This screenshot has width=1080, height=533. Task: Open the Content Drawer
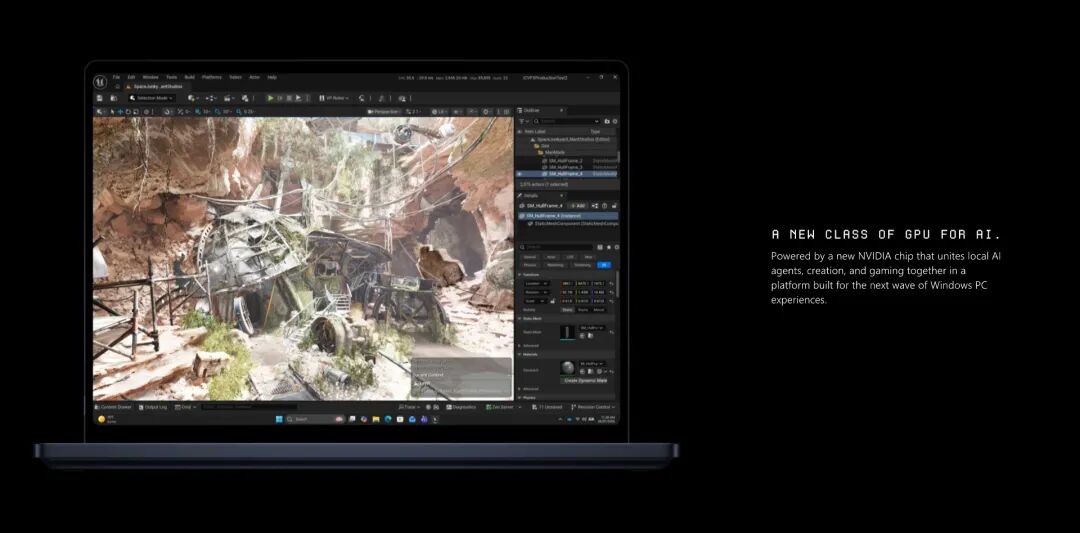113,407
